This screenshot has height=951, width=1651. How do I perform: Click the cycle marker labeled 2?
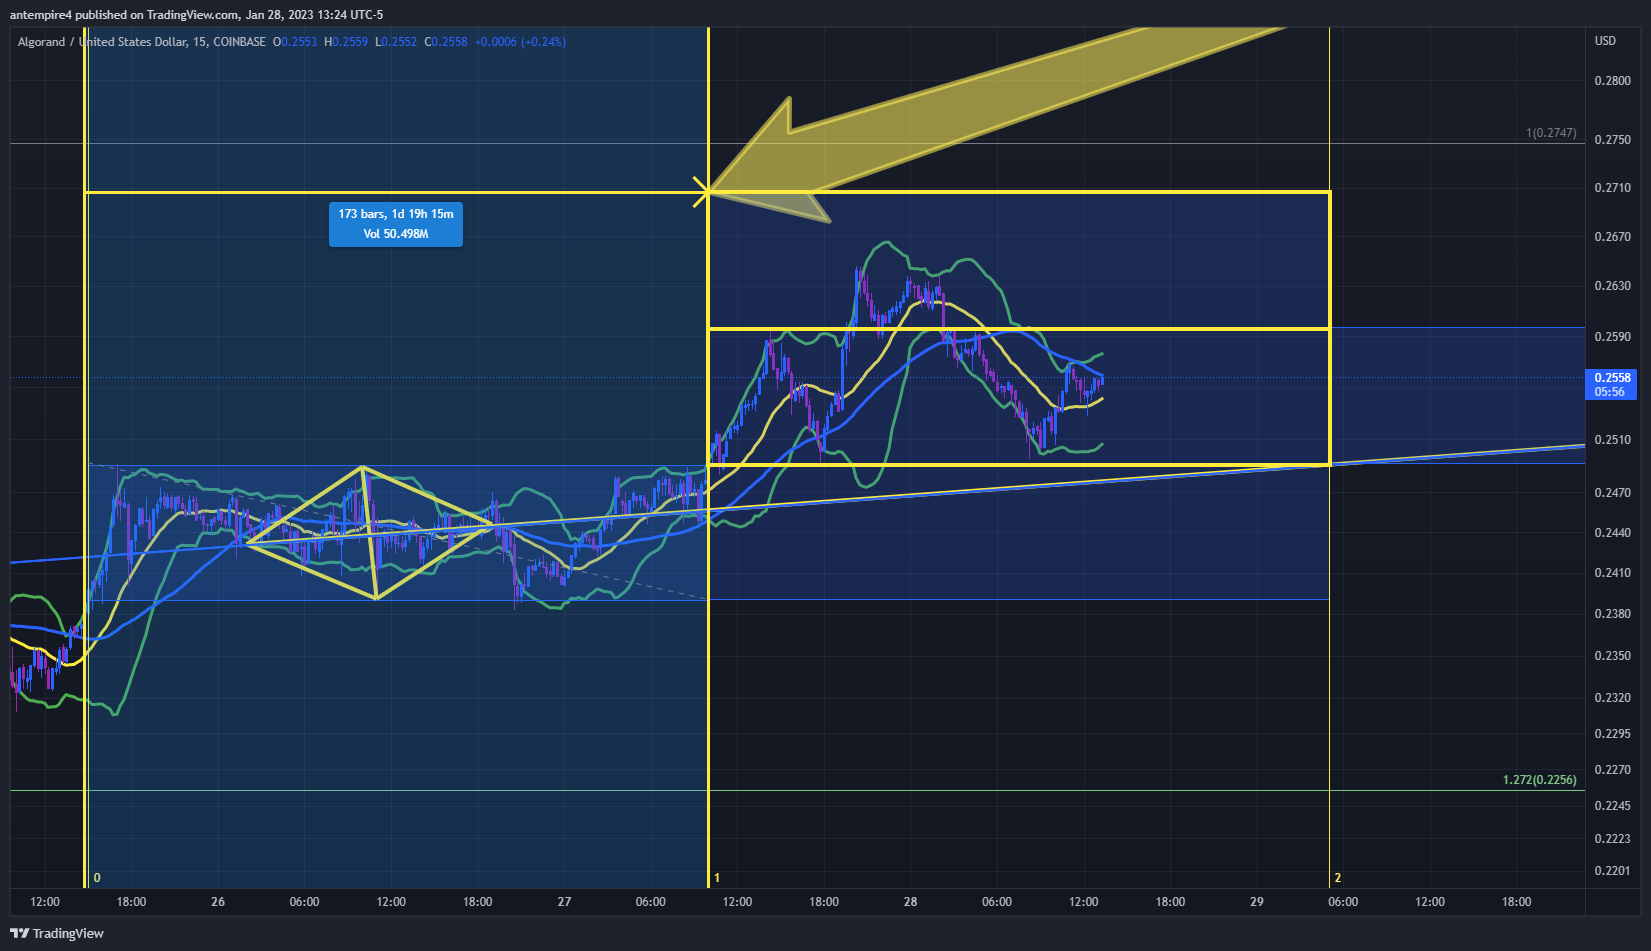(x=1338, y=878)
